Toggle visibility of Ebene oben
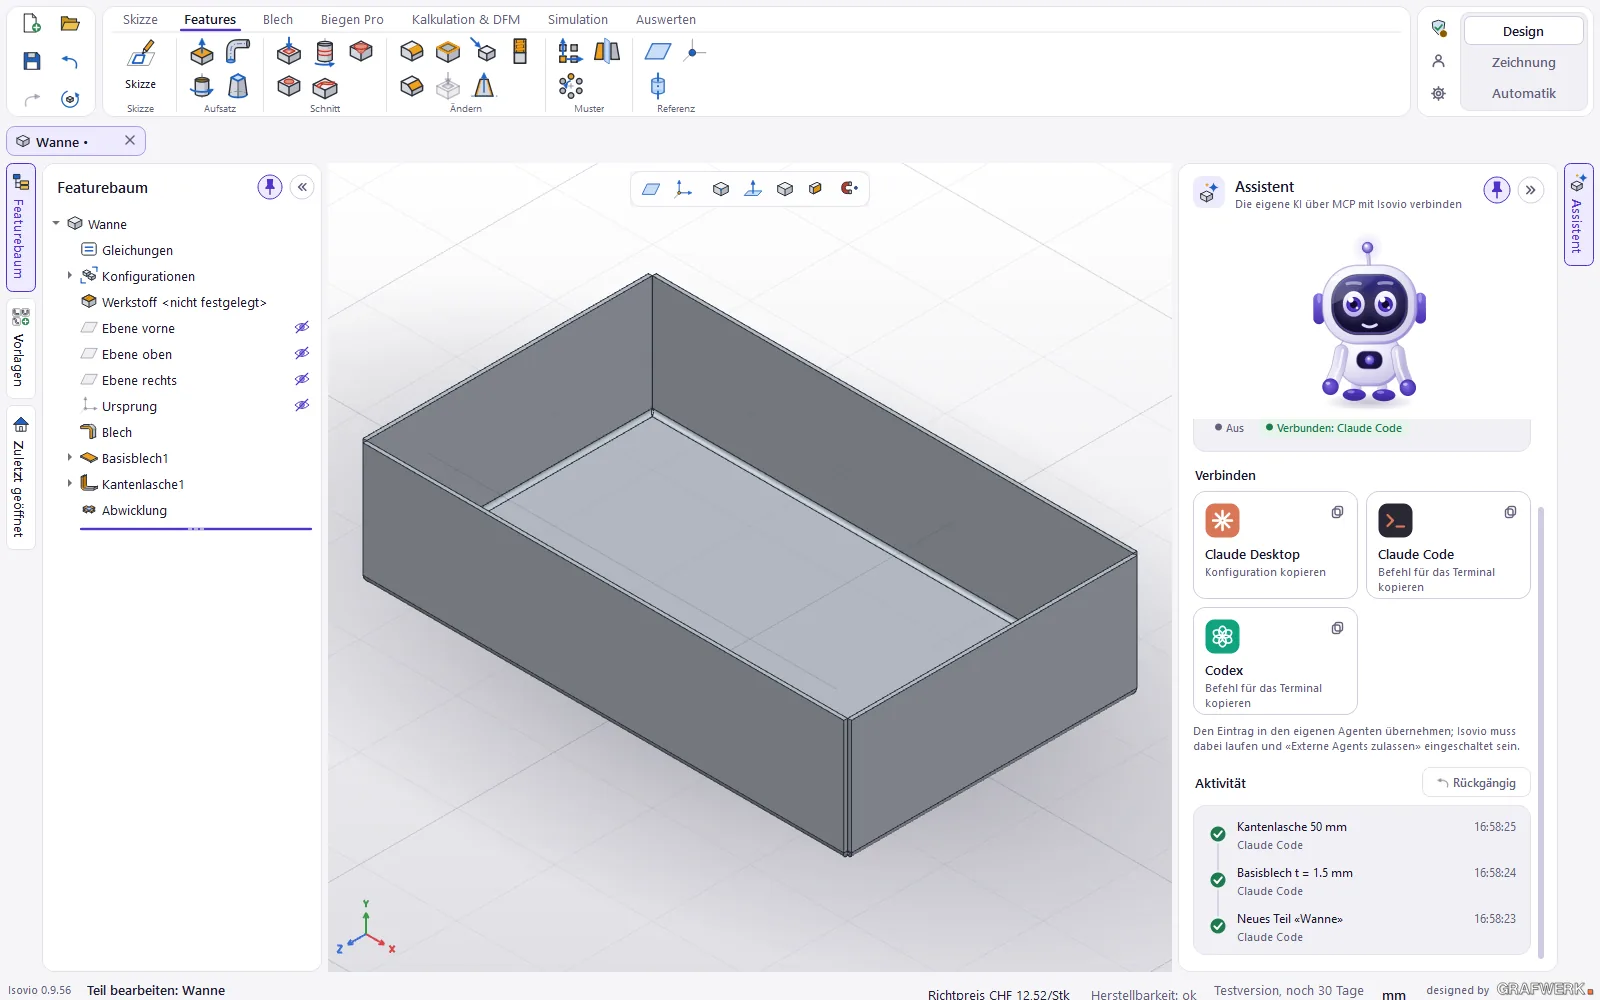 point(301,354)
